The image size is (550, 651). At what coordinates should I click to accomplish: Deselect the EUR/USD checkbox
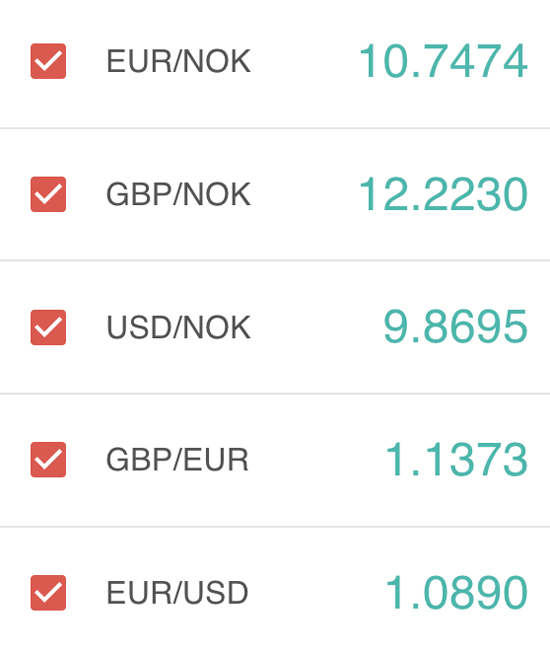click(x=48, y=592)
